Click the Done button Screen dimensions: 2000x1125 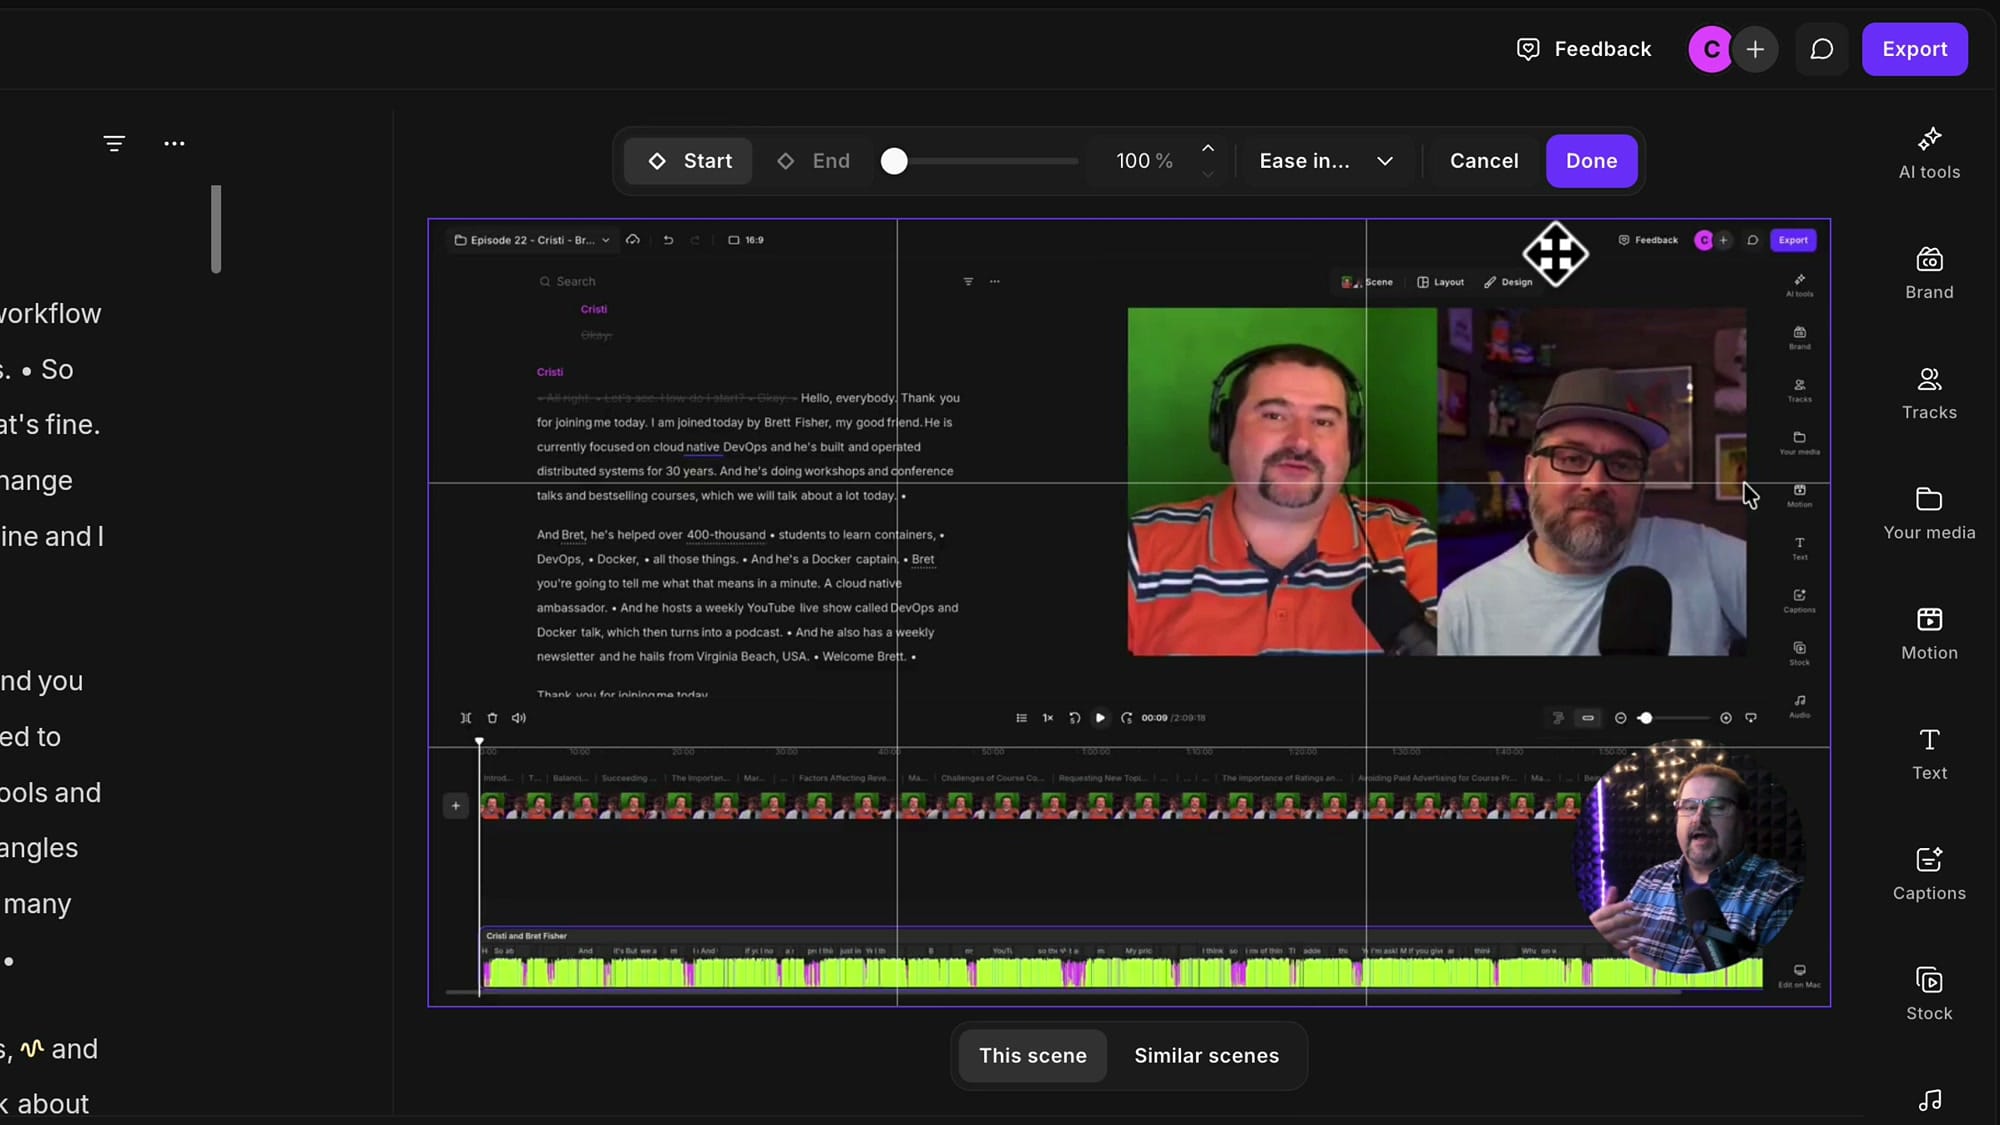point(1591,161)
